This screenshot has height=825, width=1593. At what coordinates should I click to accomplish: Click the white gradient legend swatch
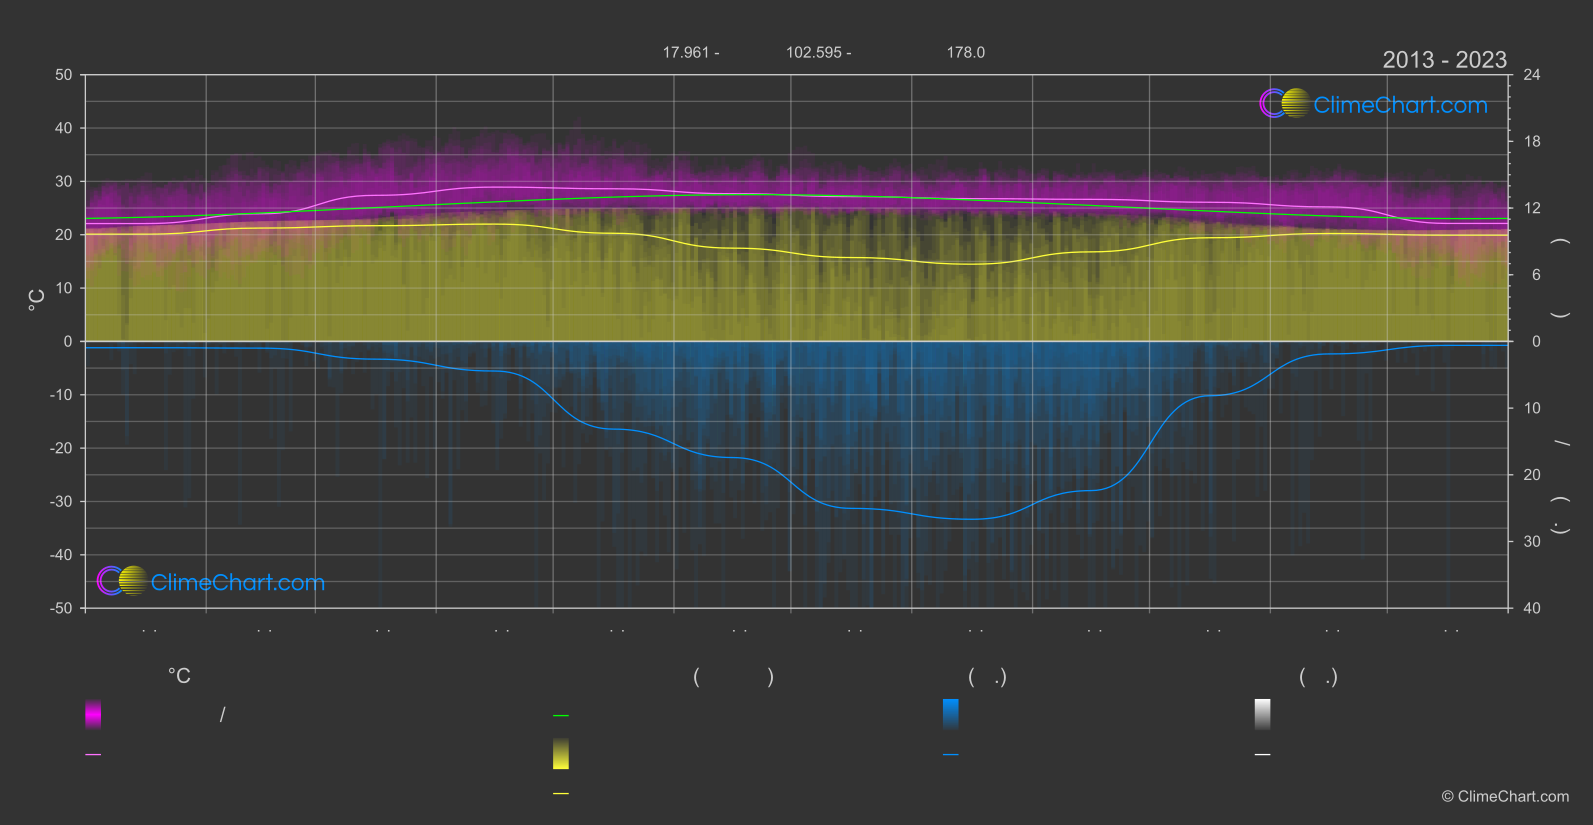[1263, 714]
